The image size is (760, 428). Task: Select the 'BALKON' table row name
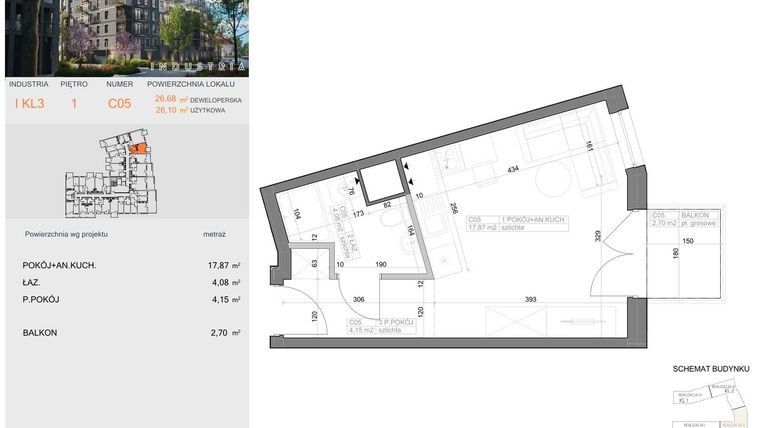40,333
